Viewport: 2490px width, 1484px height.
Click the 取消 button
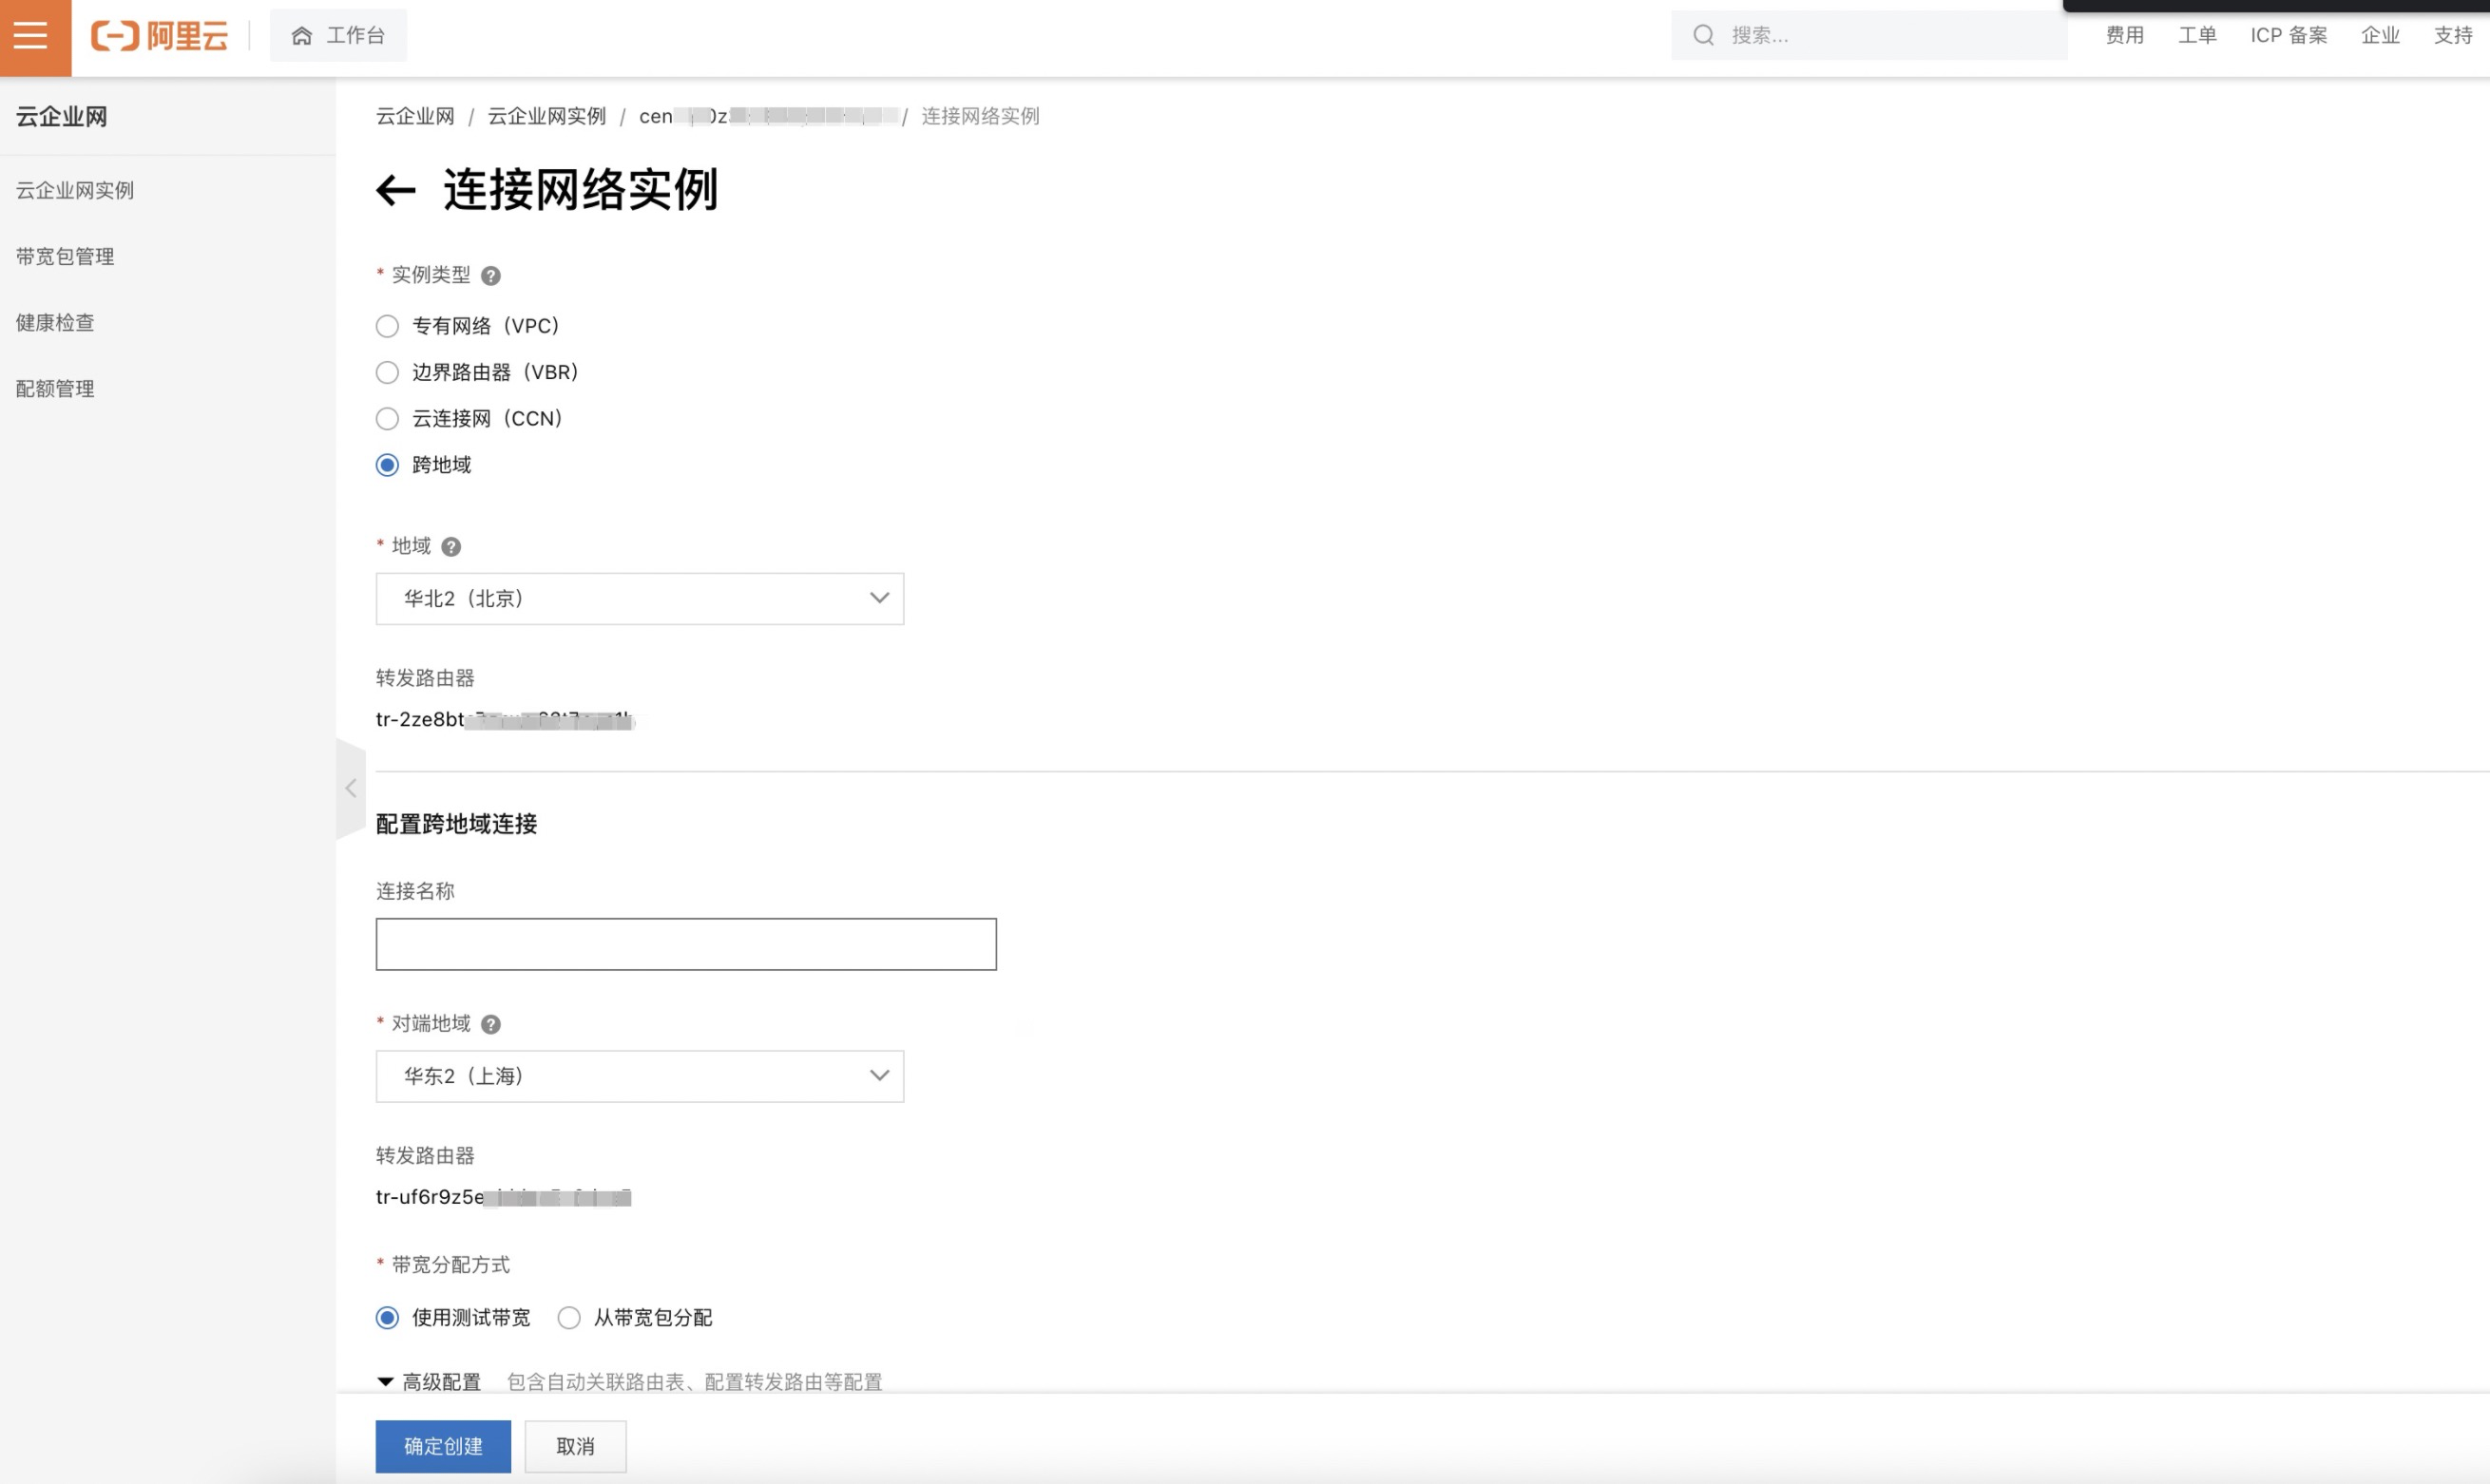pyautogui.click(x=575, y=1446)
